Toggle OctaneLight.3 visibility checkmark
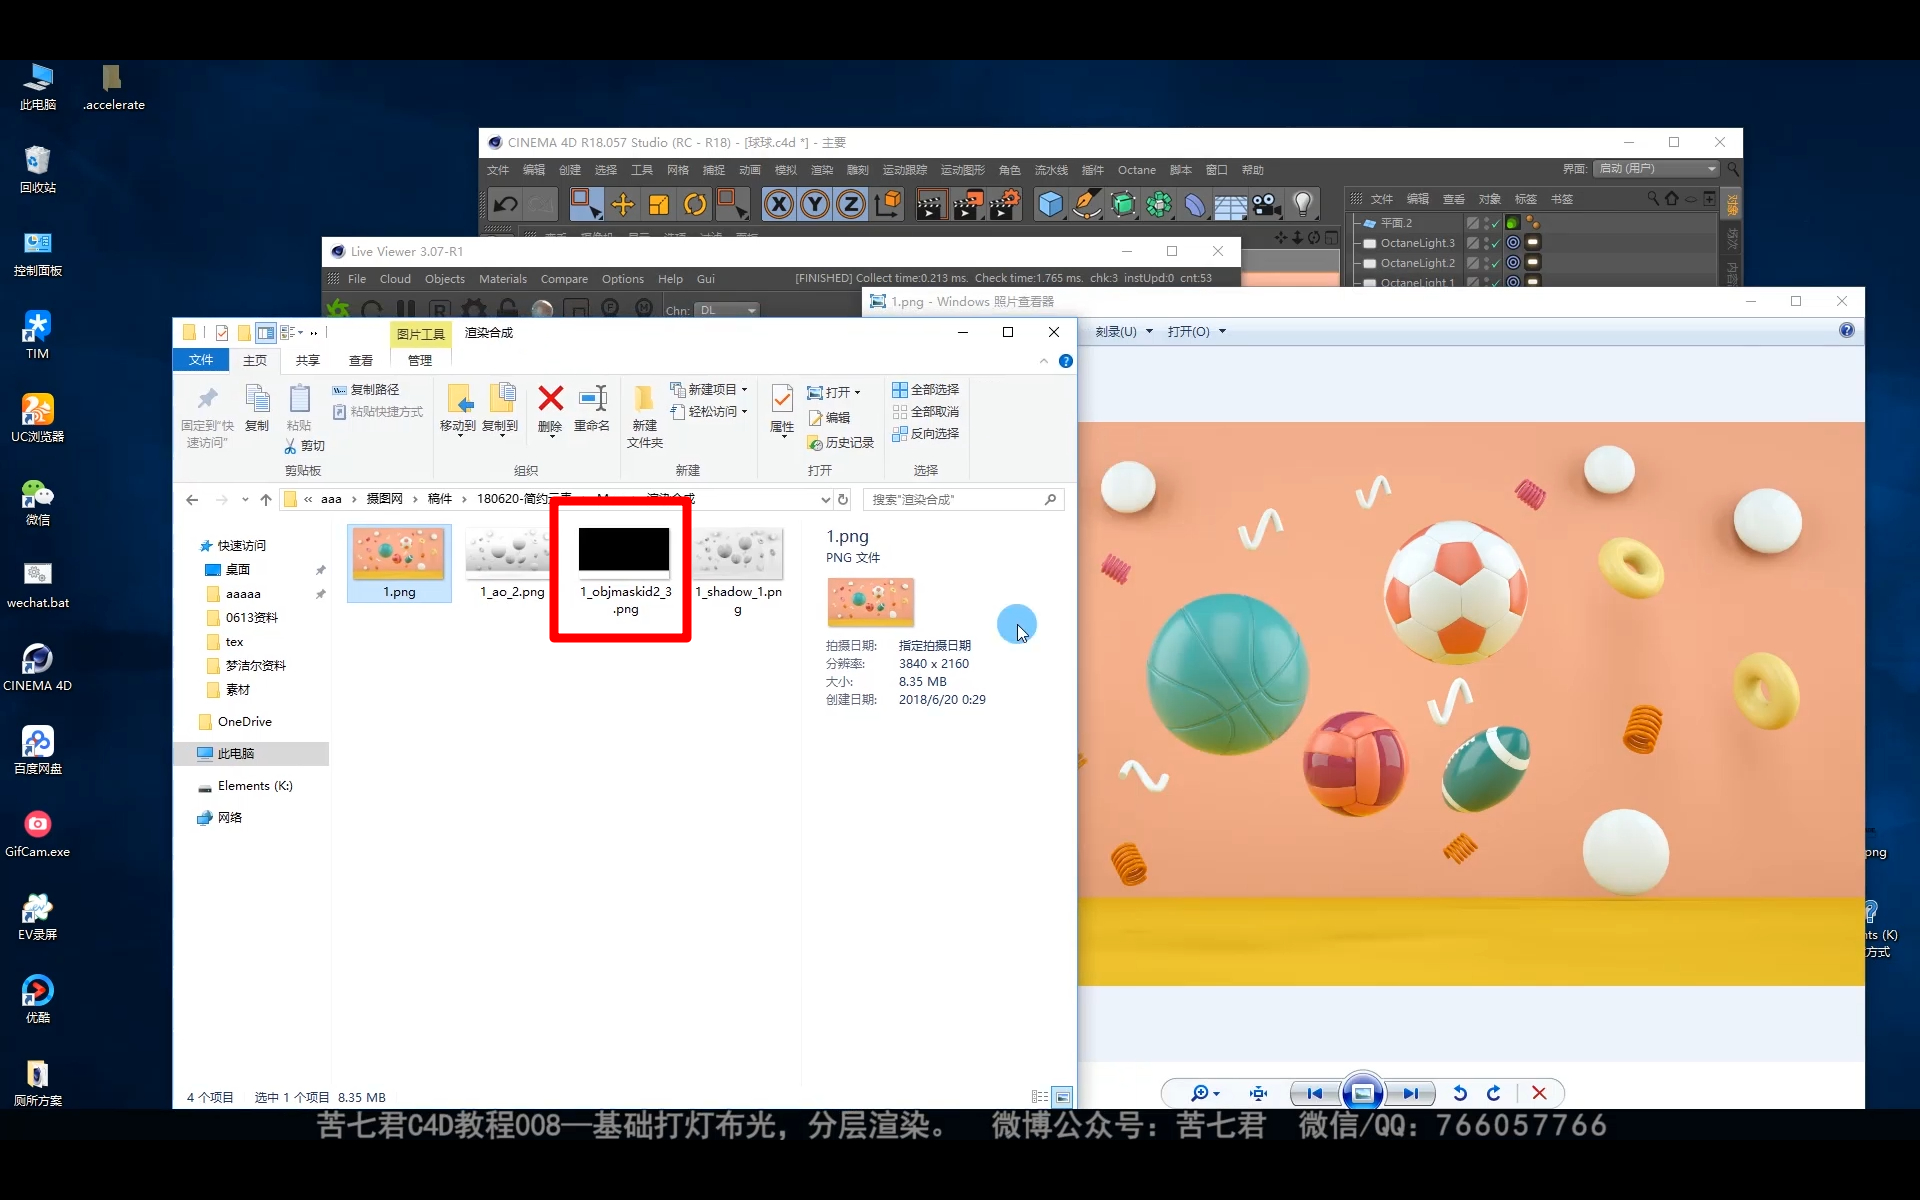Viewport: 1920px width, 1200px height. (x=1495, y=243)
